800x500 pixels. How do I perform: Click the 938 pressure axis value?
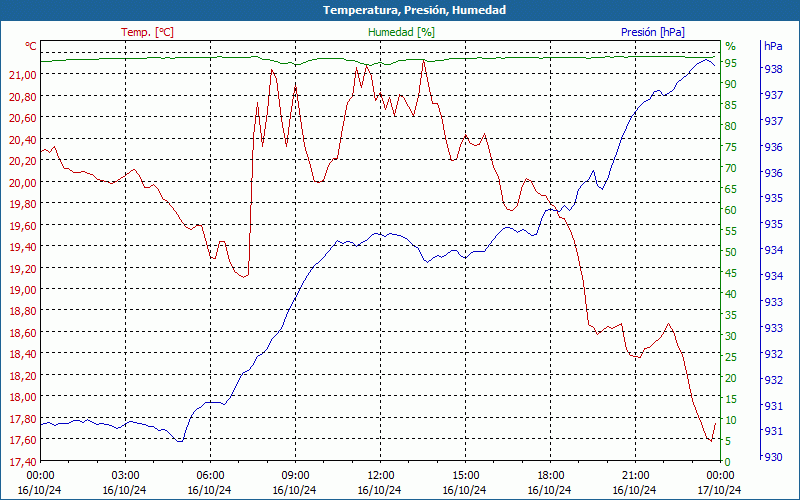pyautogui.click(x=773, y=69)
